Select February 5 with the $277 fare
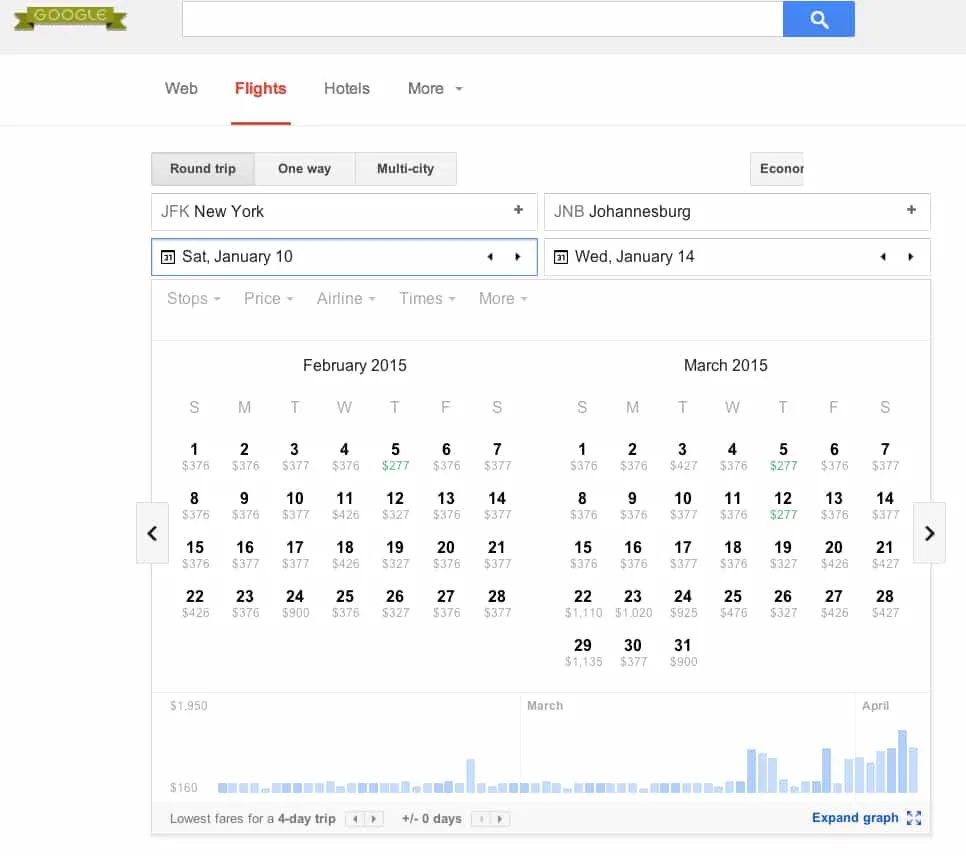 pyautogui.click(x=395, y=455)
